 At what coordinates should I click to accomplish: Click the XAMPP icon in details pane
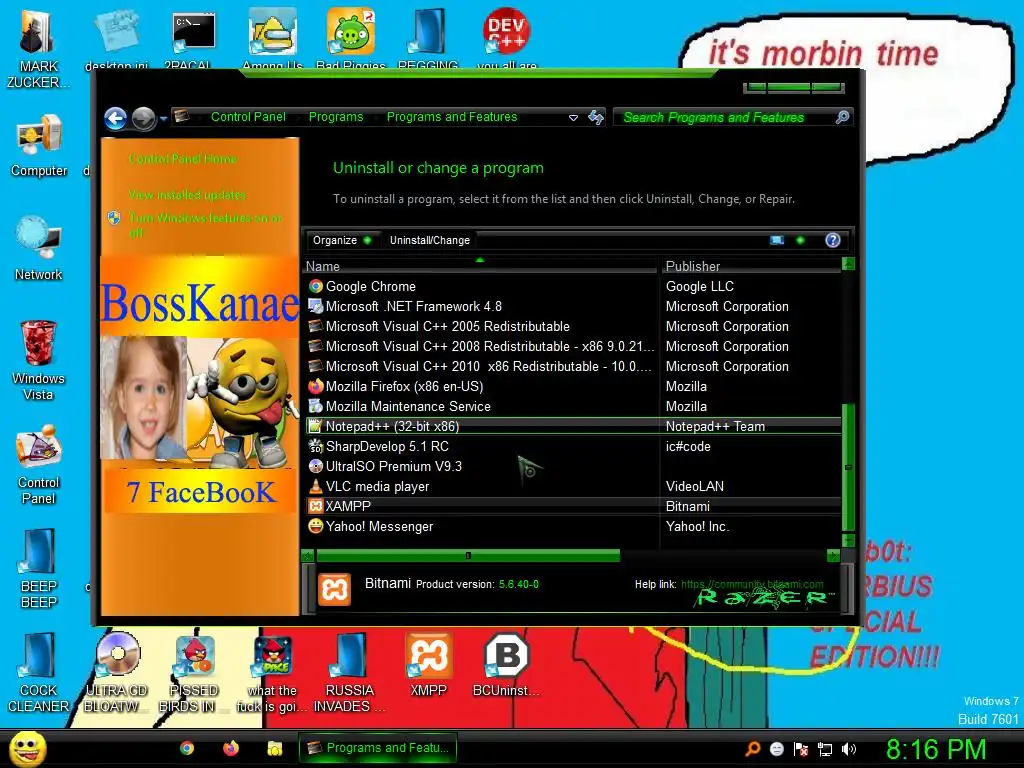(x=334, y=589)
